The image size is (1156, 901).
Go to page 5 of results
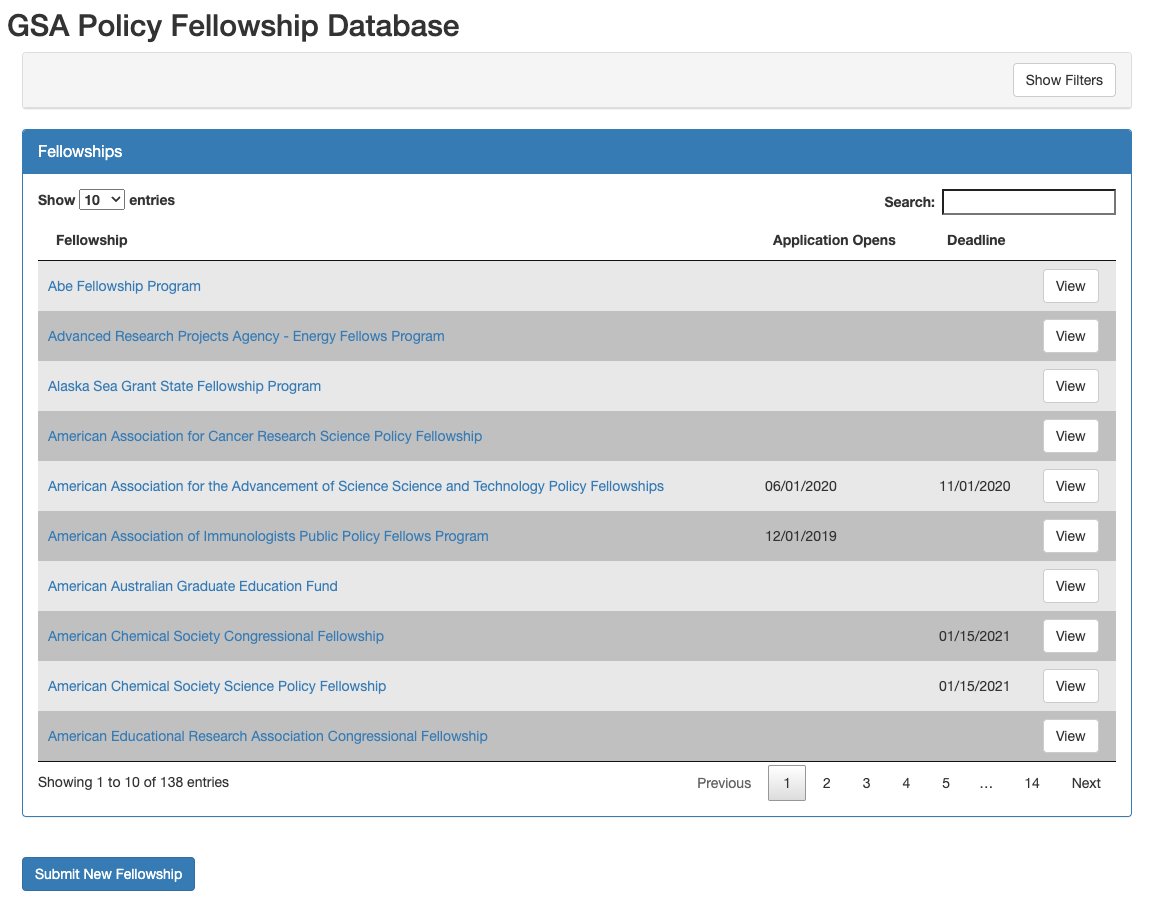click(946, 783)
